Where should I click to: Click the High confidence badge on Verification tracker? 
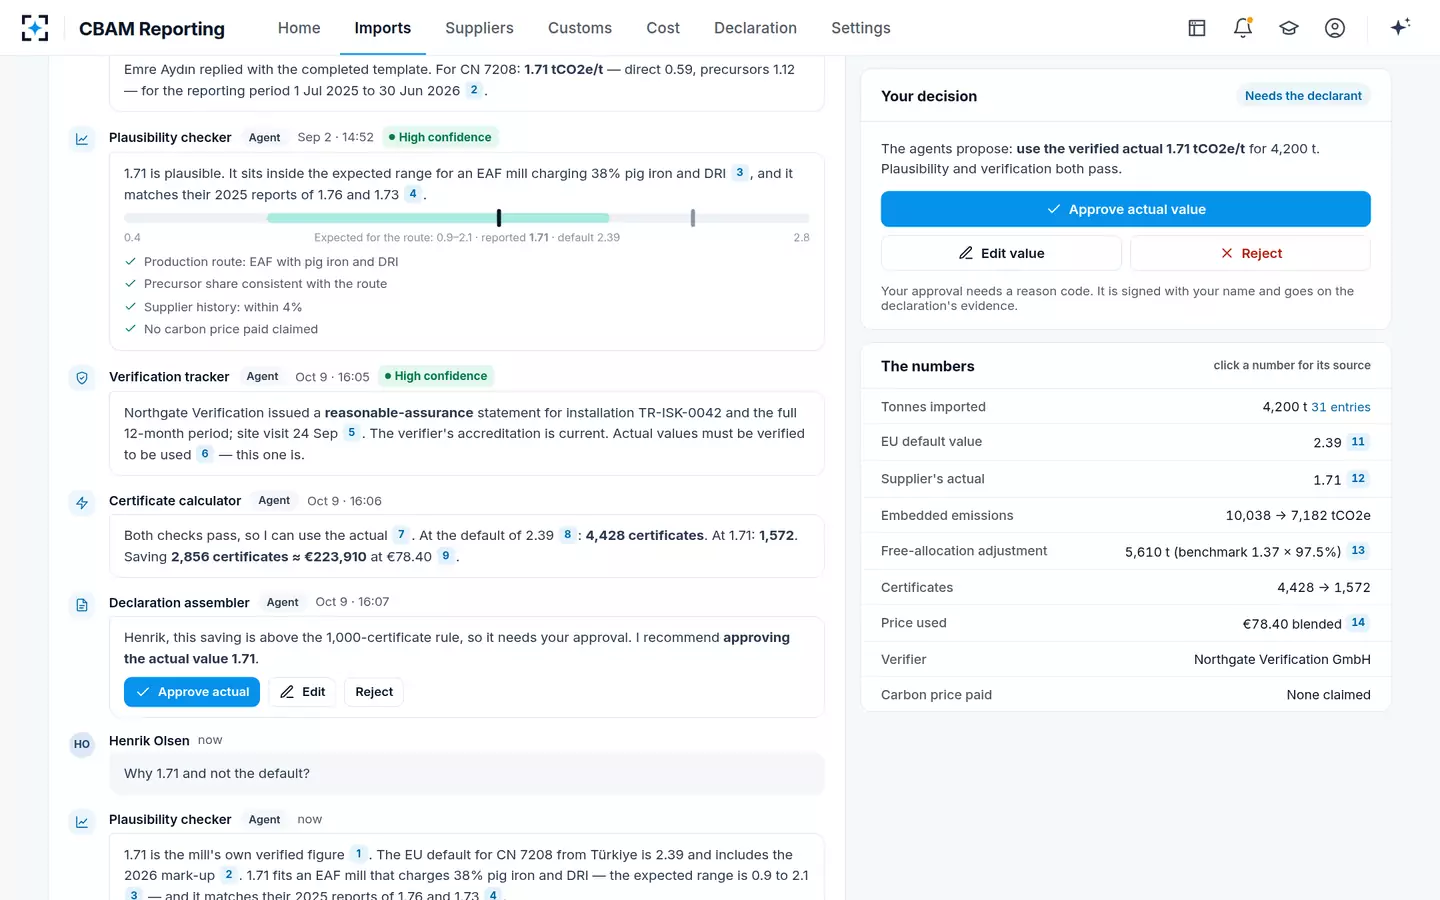click(436, 376)
